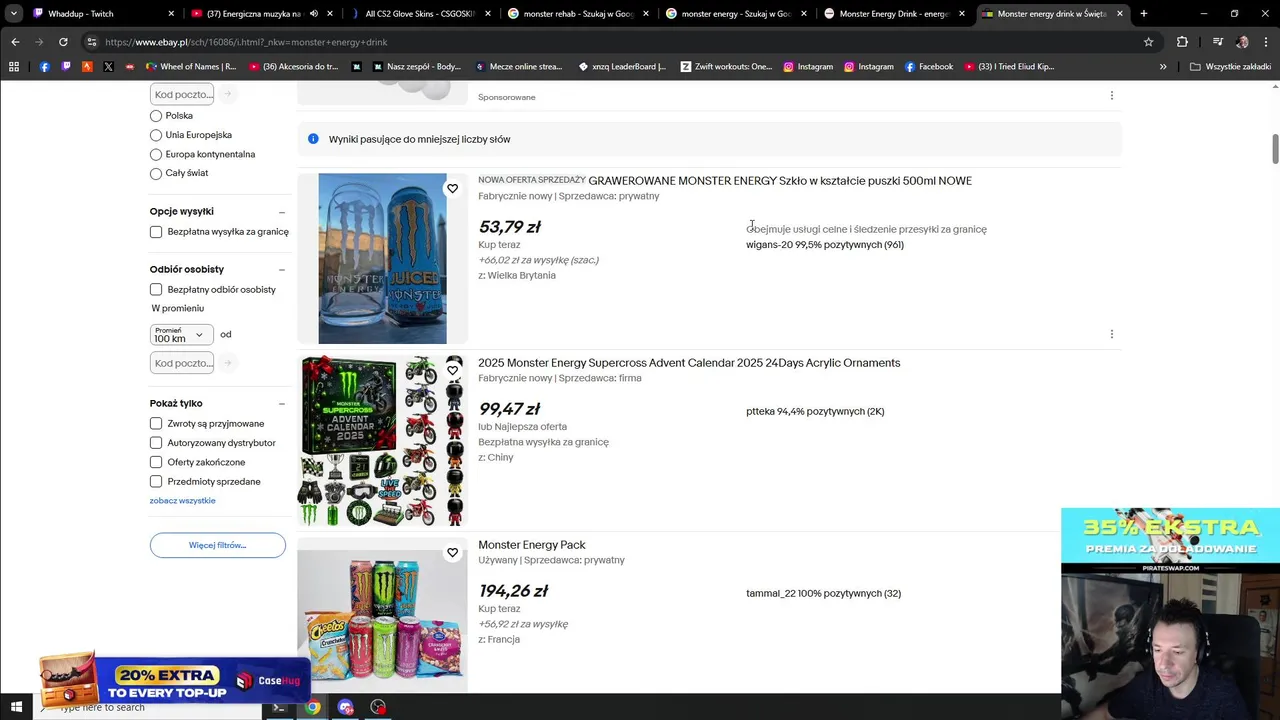1280x720 pixels.
Task: Switch to monster energy Google search tab
Action: click(x=736, y=14)
